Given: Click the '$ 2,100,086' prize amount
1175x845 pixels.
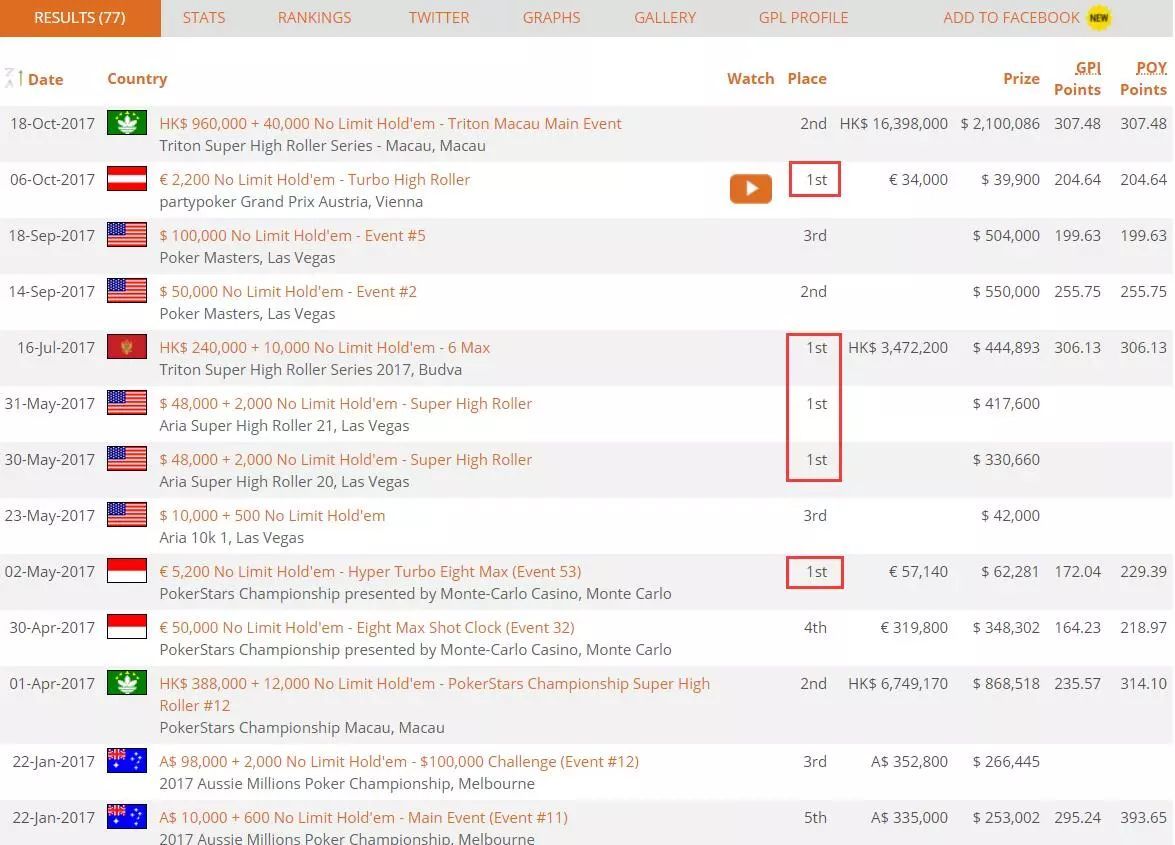Looking at the screenshot, I should pos(1000,124).
